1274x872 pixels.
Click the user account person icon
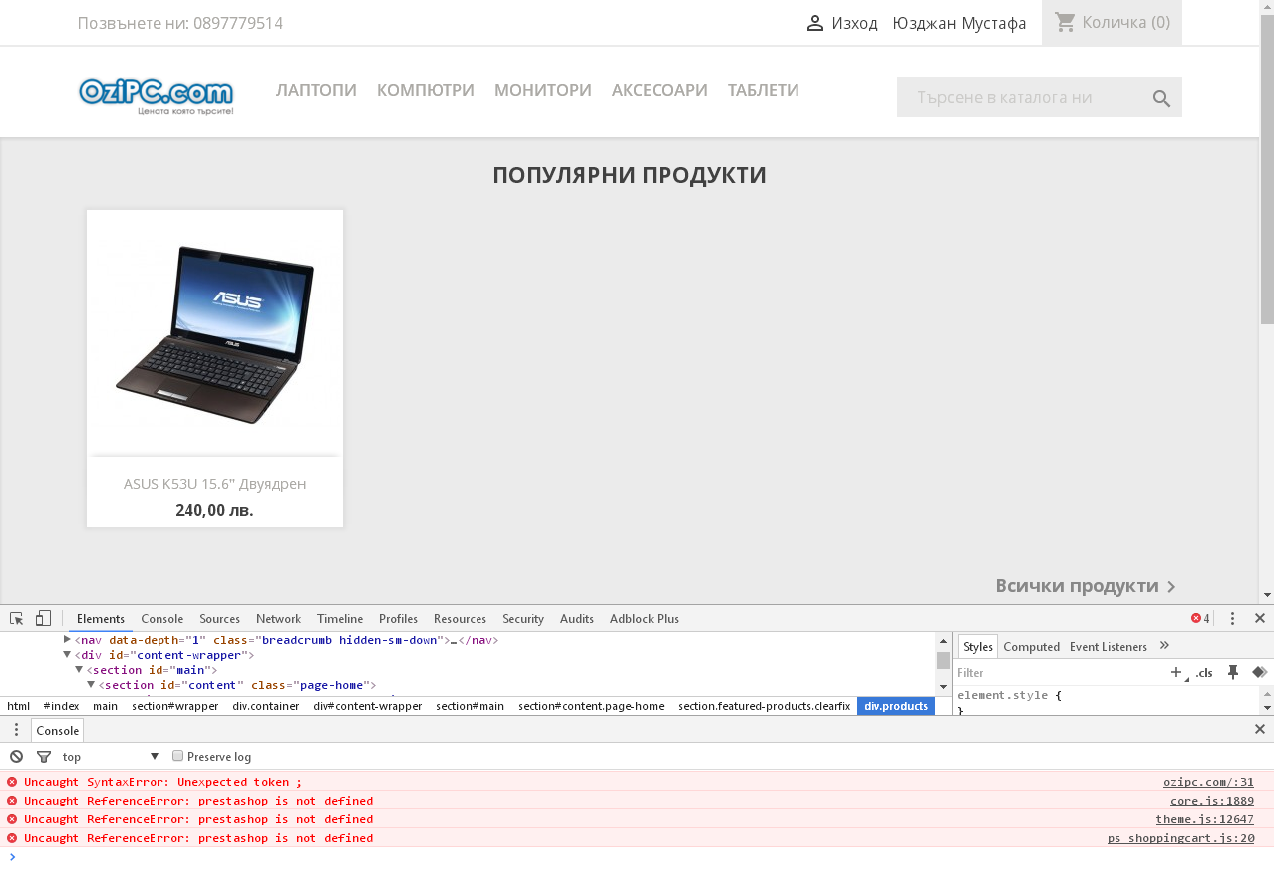click(815, 23)
